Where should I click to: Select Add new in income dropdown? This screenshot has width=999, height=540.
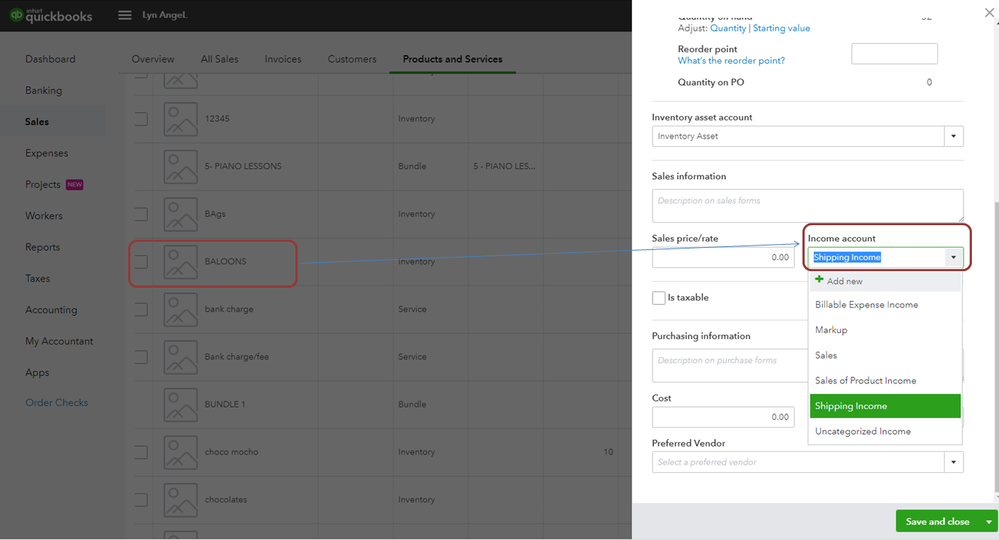click(x=885, y=281)
